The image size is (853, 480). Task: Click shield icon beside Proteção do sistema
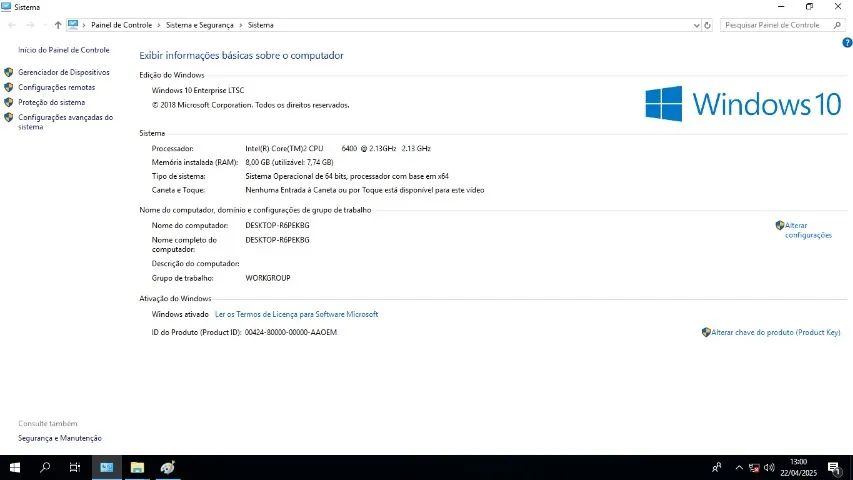click(8, 102)
